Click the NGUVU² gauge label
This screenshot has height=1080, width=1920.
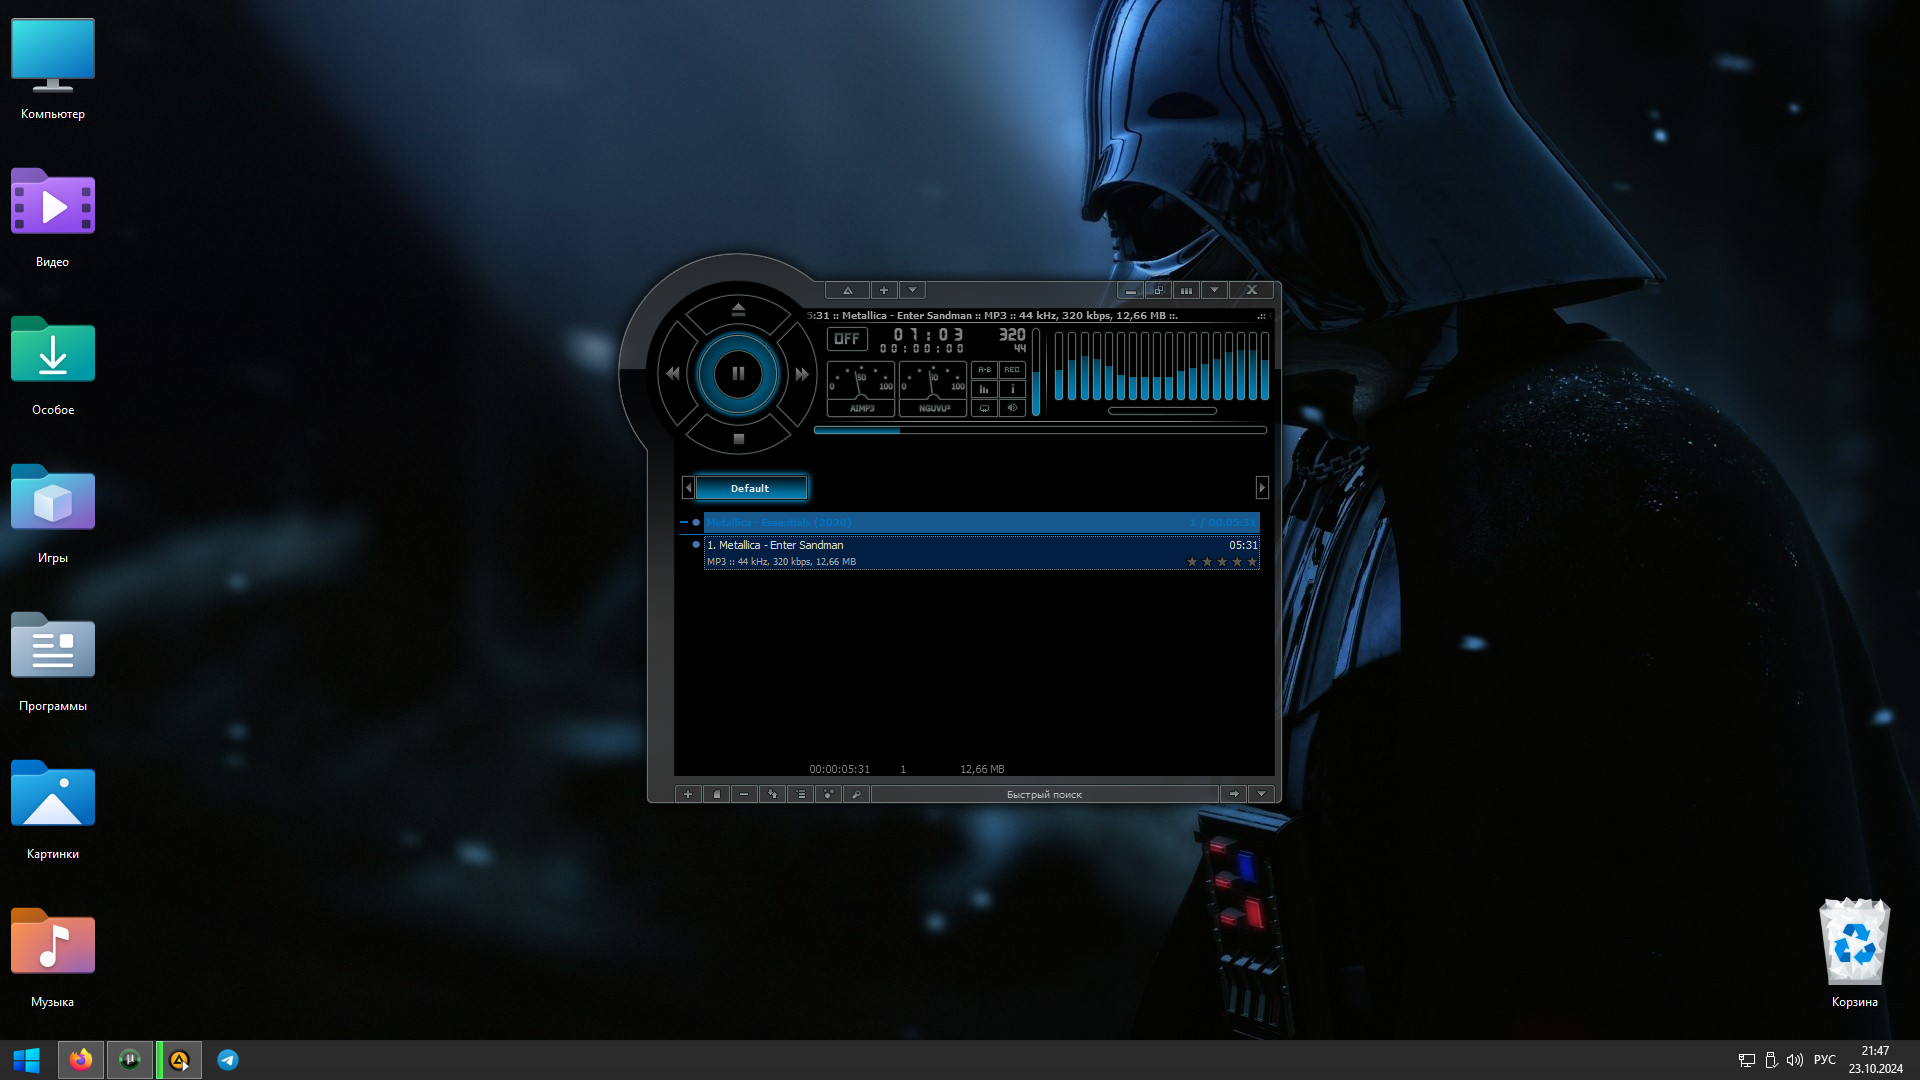click(934, 408)
